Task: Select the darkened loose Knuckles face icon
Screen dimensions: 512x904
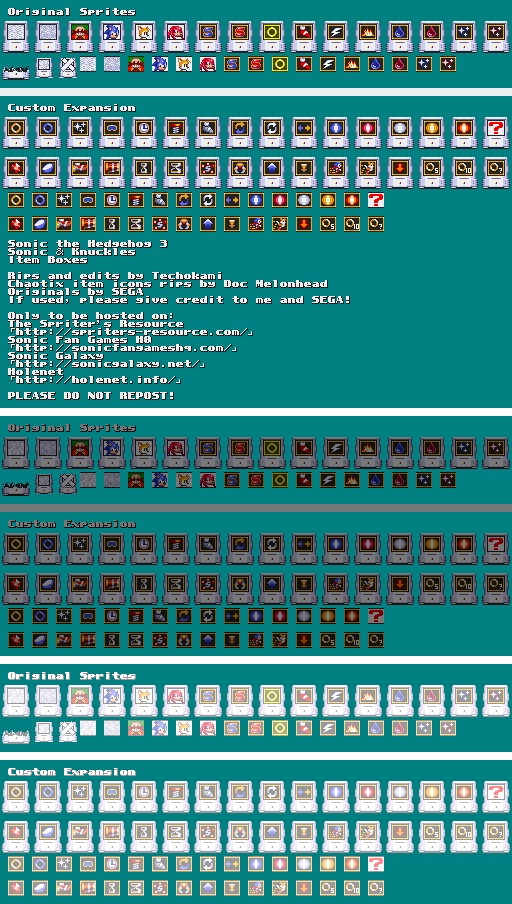Action: click(x=208, y=480)
